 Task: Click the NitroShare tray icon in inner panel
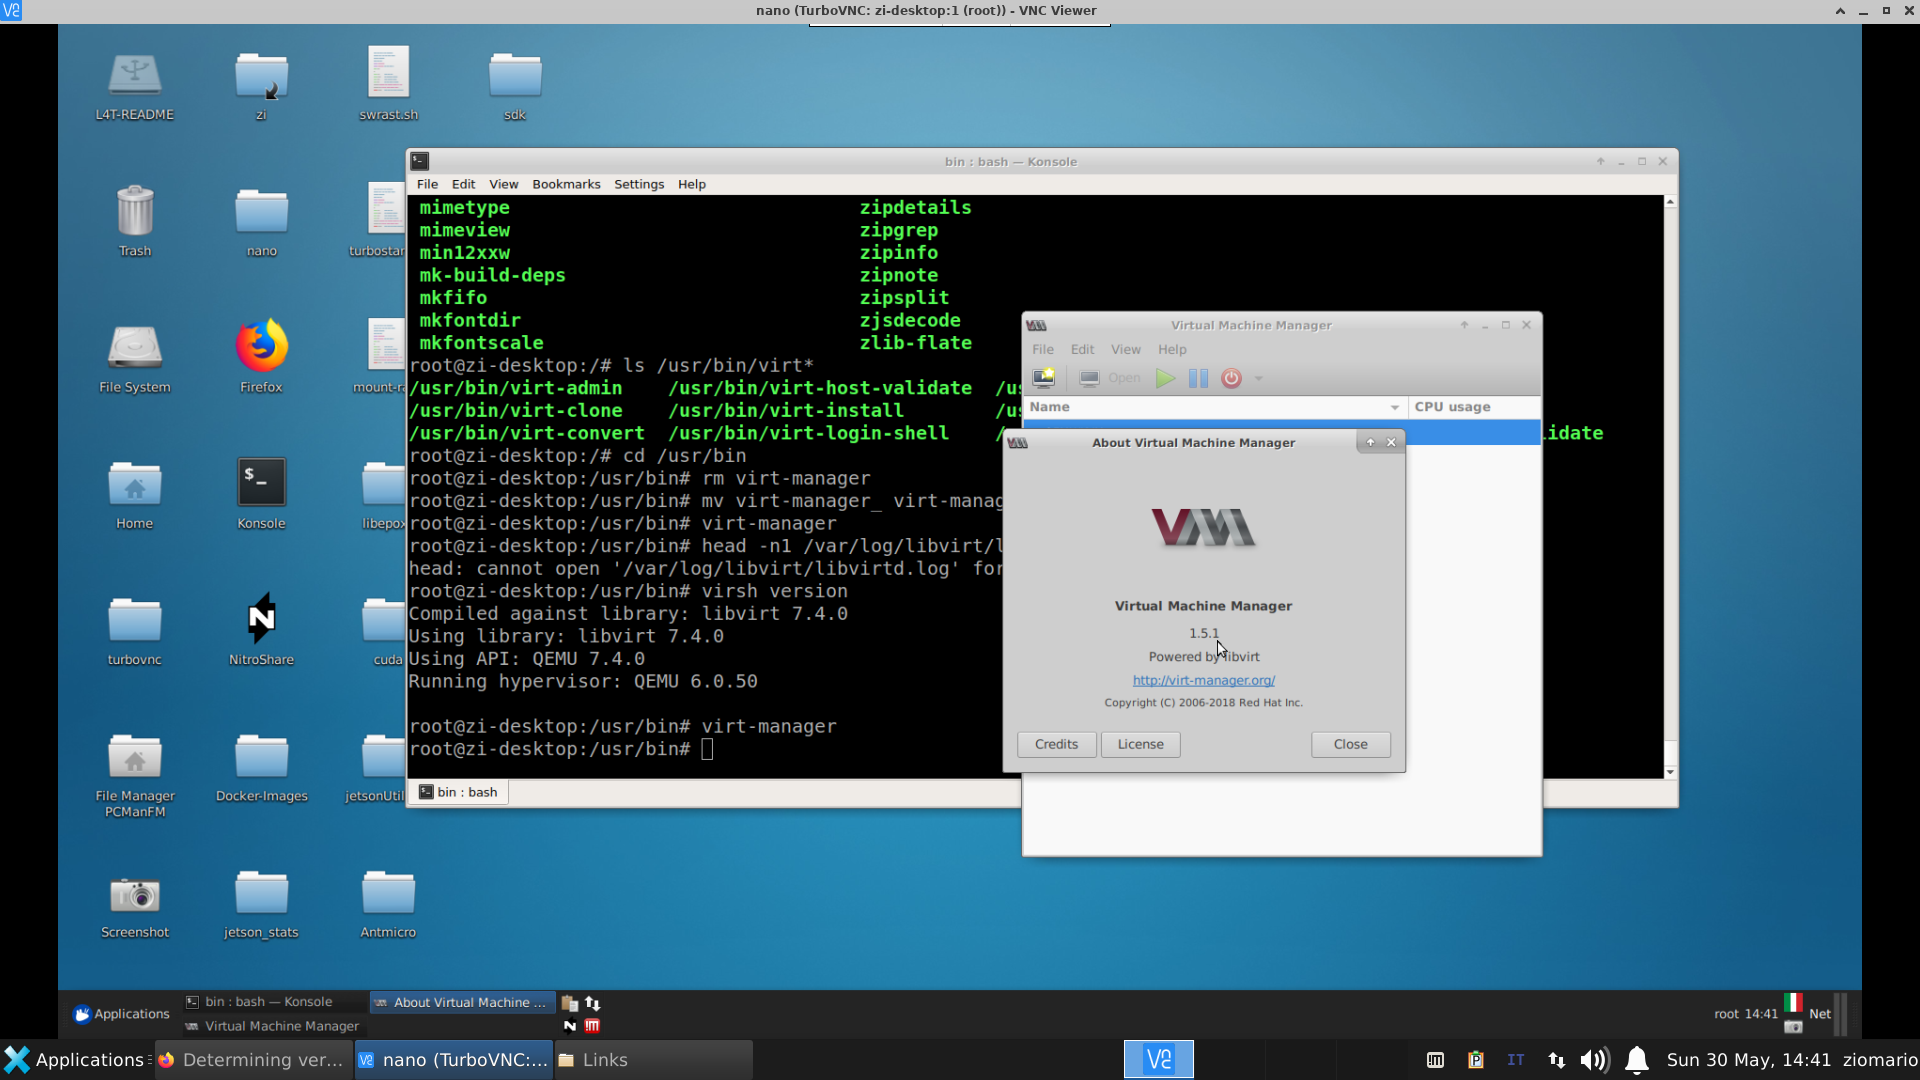[570, 1025]
